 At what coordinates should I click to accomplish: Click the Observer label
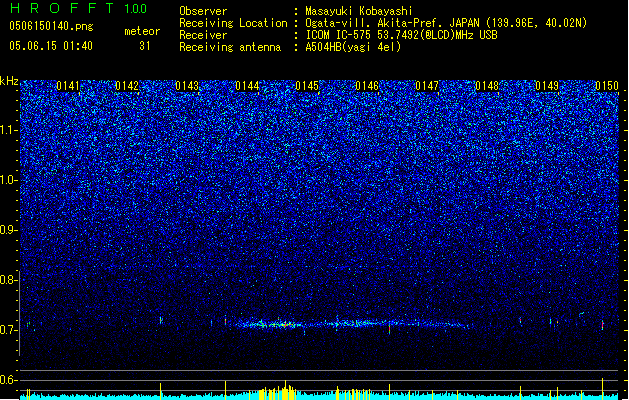(x=203, y=11)
